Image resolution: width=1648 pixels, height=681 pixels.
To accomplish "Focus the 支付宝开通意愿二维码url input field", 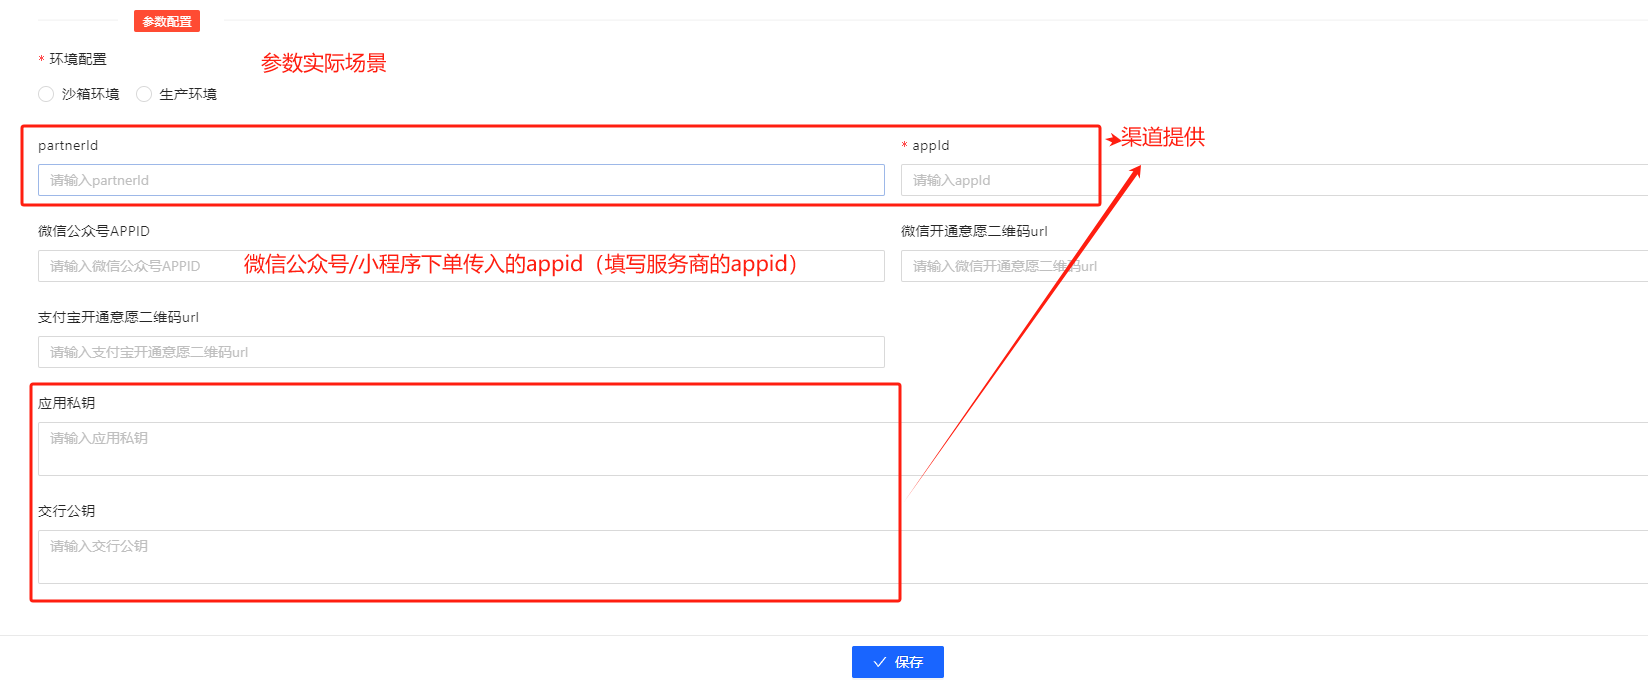I will tap(460, 352).
